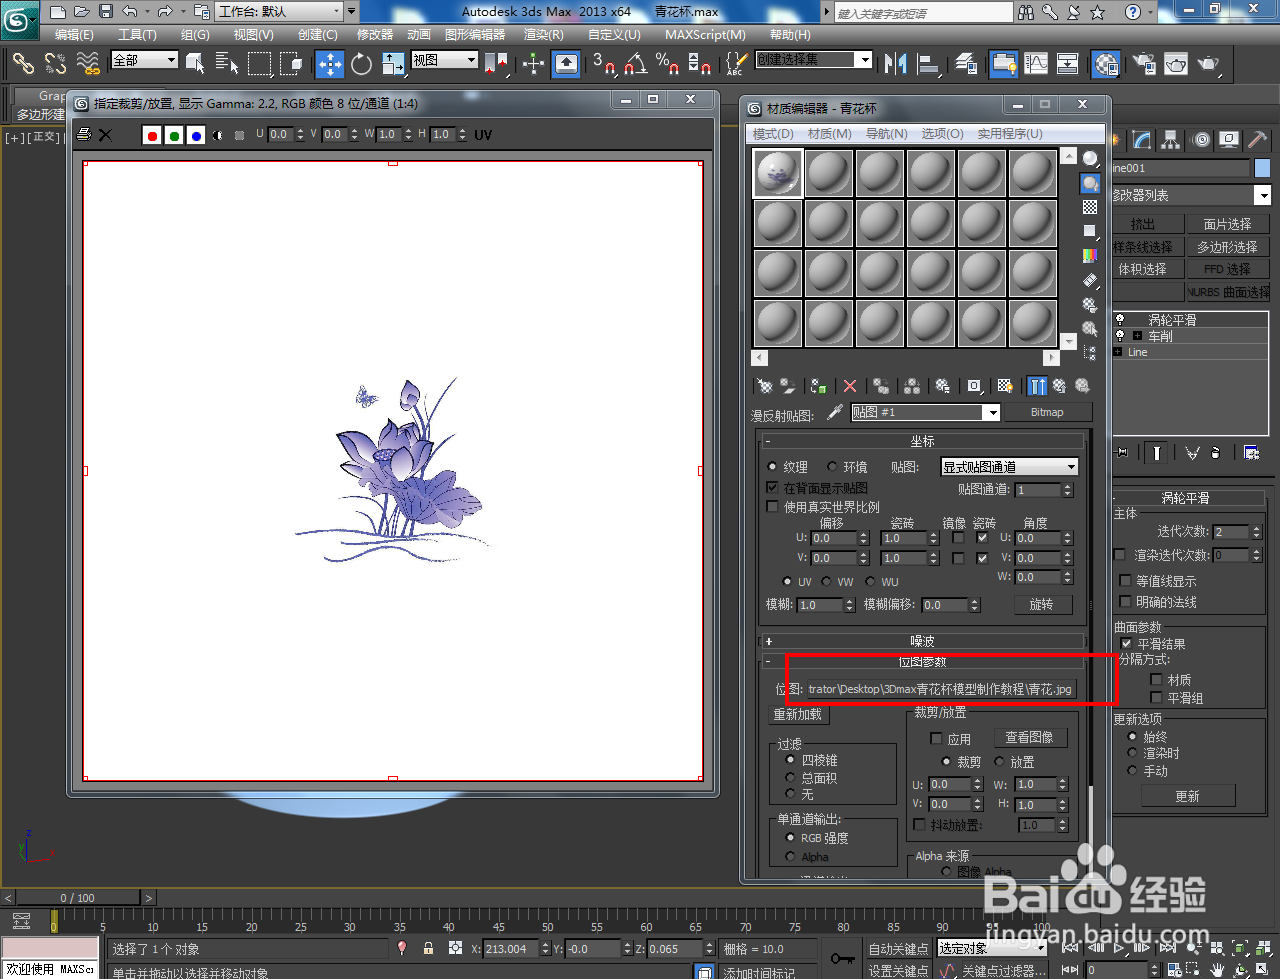This screenshot has height=979, width=1280.
Task: Enable 使用真实世界比例 checkbox
Action: [772, 507]
